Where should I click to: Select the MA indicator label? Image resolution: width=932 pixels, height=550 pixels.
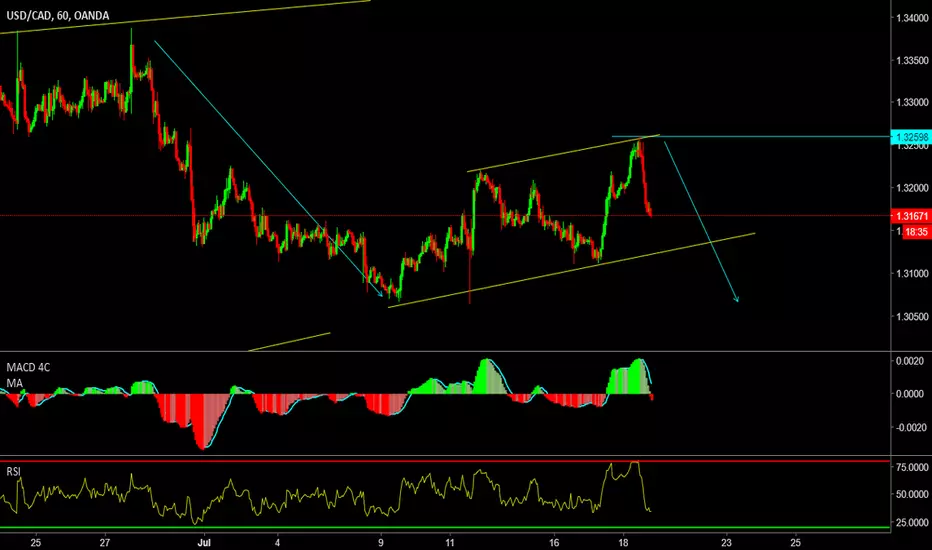click(14, 383)
